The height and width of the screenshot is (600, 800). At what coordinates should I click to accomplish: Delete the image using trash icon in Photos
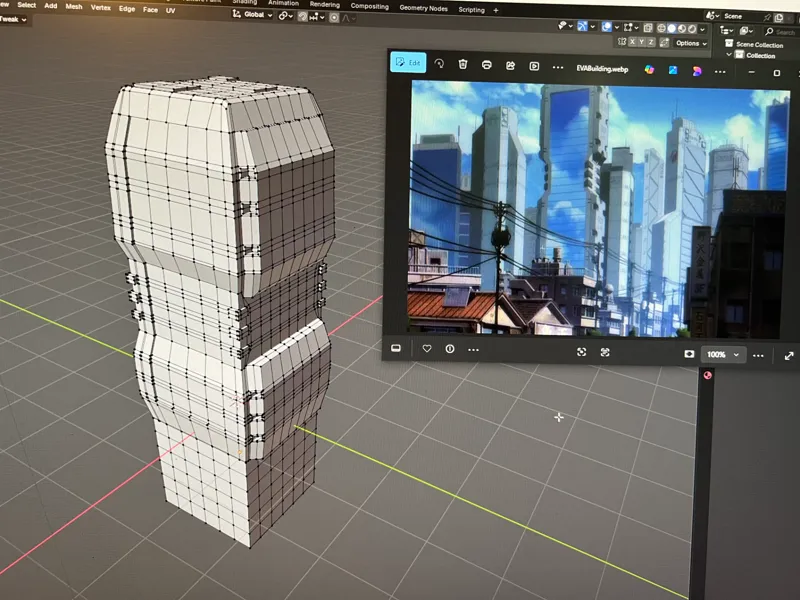click(x=463, y=64)
